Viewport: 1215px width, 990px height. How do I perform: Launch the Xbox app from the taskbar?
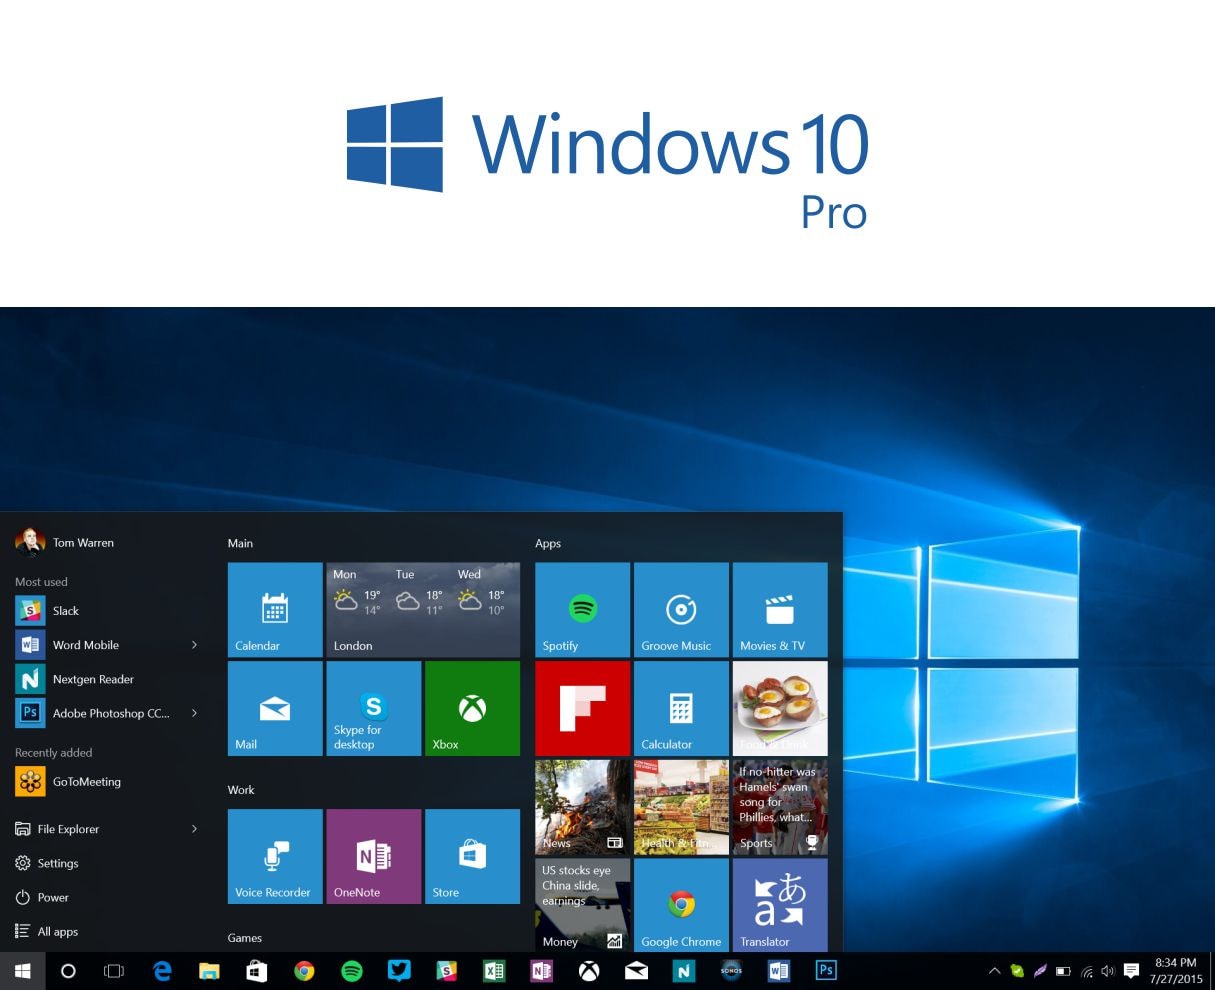point(589,971)
